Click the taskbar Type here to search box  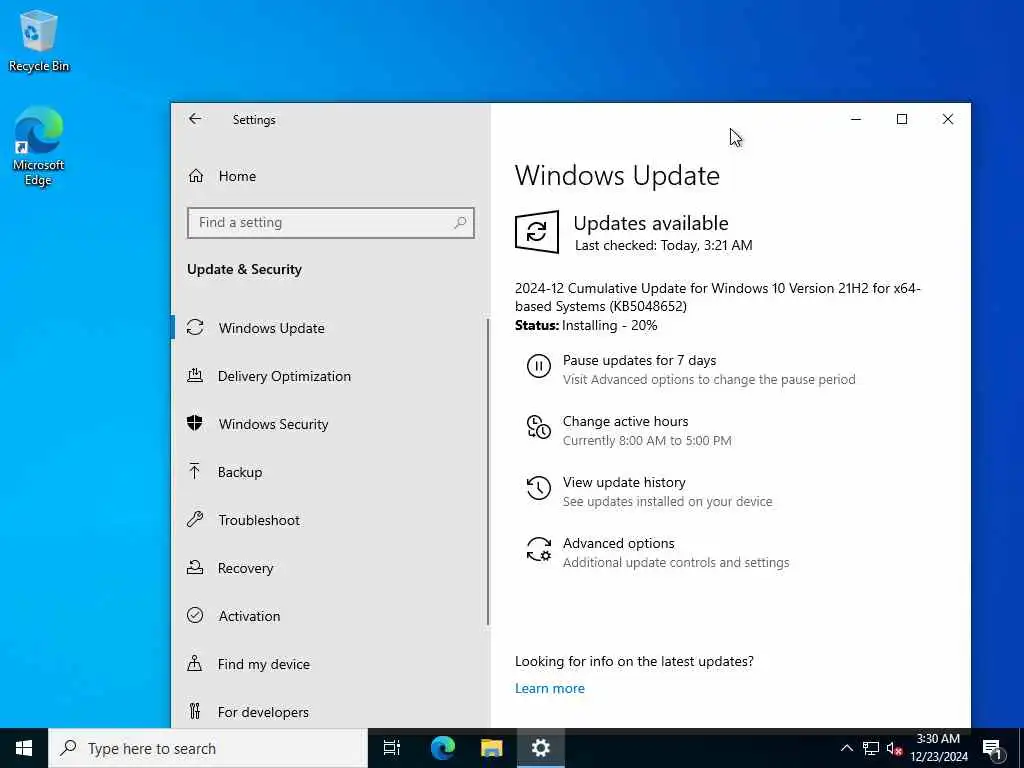pos(208,748)
